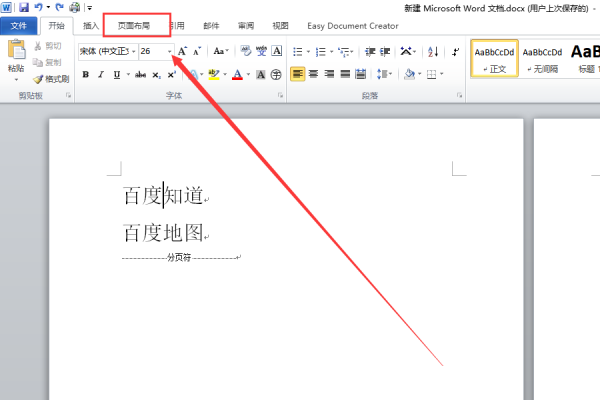The height and width of the screenshot is (400, 600).
Task: Open Clipboard pane launcher in 剪贴板 group
Action: pyautogui.click(x=68, y=95)
